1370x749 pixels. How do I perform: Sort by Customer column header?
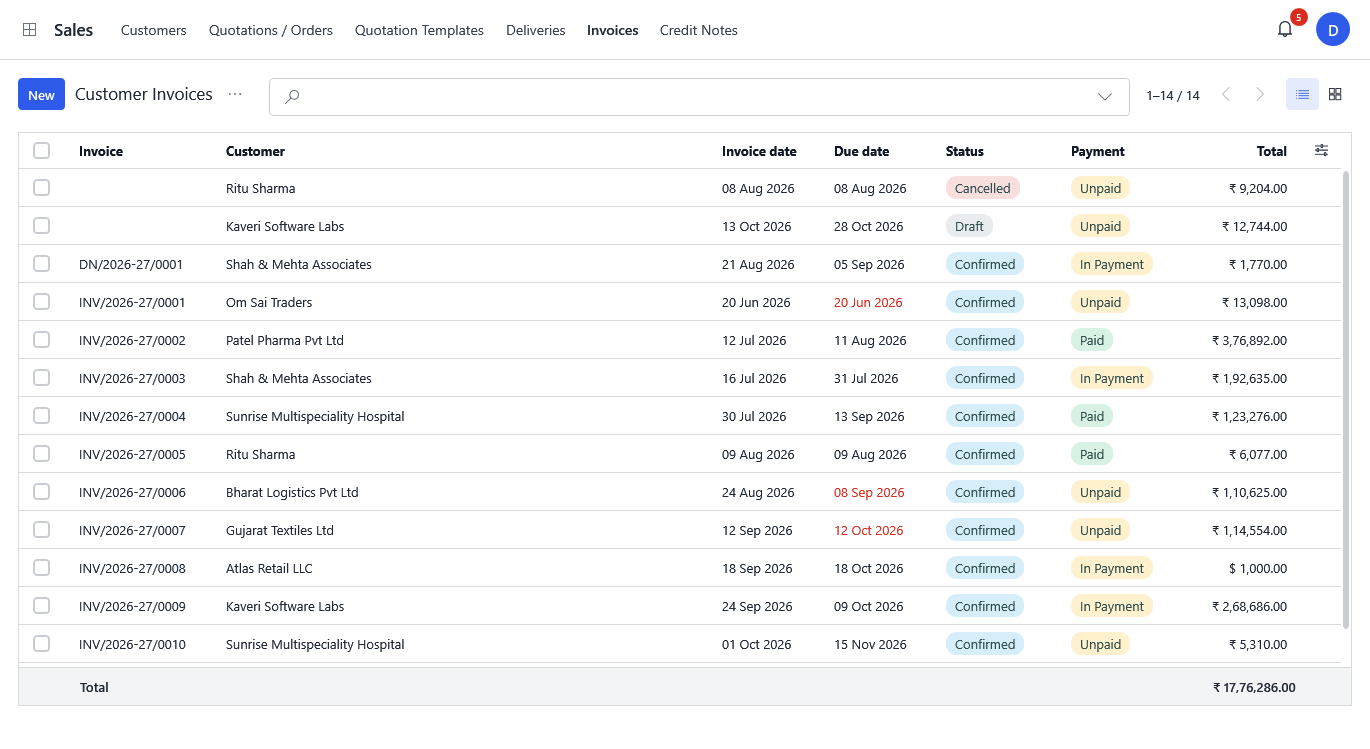click(255, 152)
